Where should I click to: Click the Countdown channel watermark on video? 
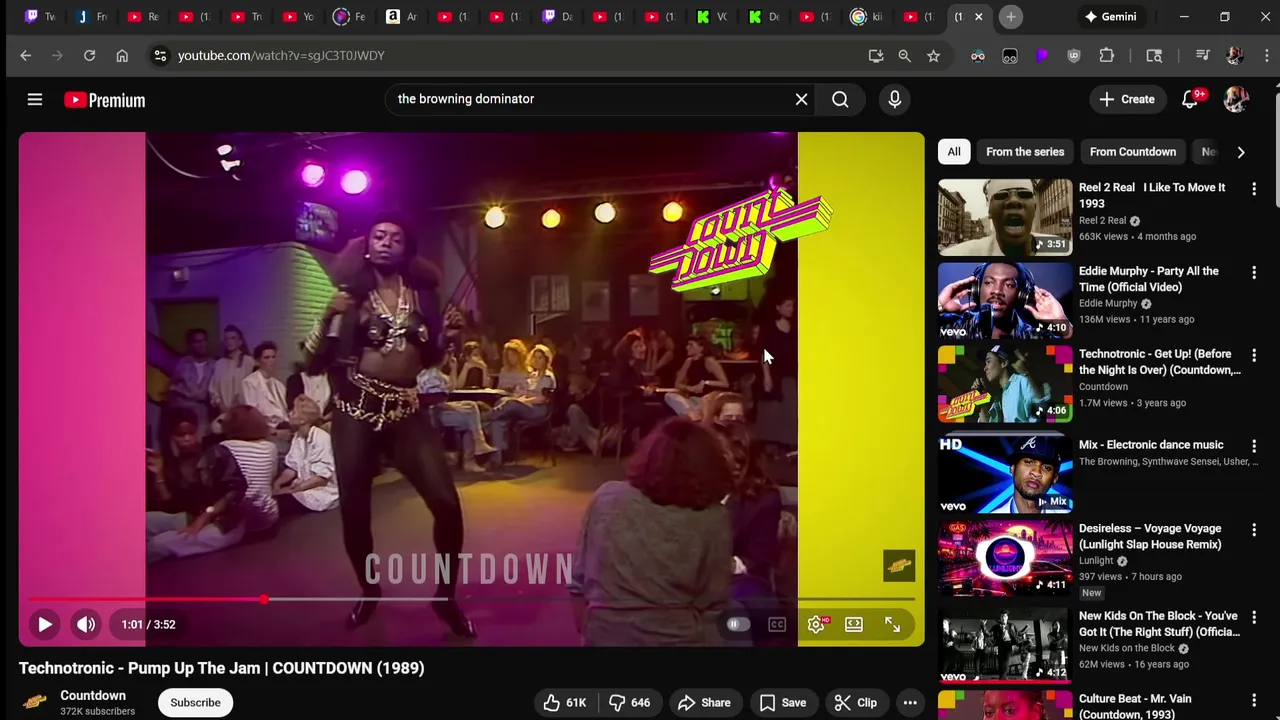pyautogui.click(x=899, y=565)
